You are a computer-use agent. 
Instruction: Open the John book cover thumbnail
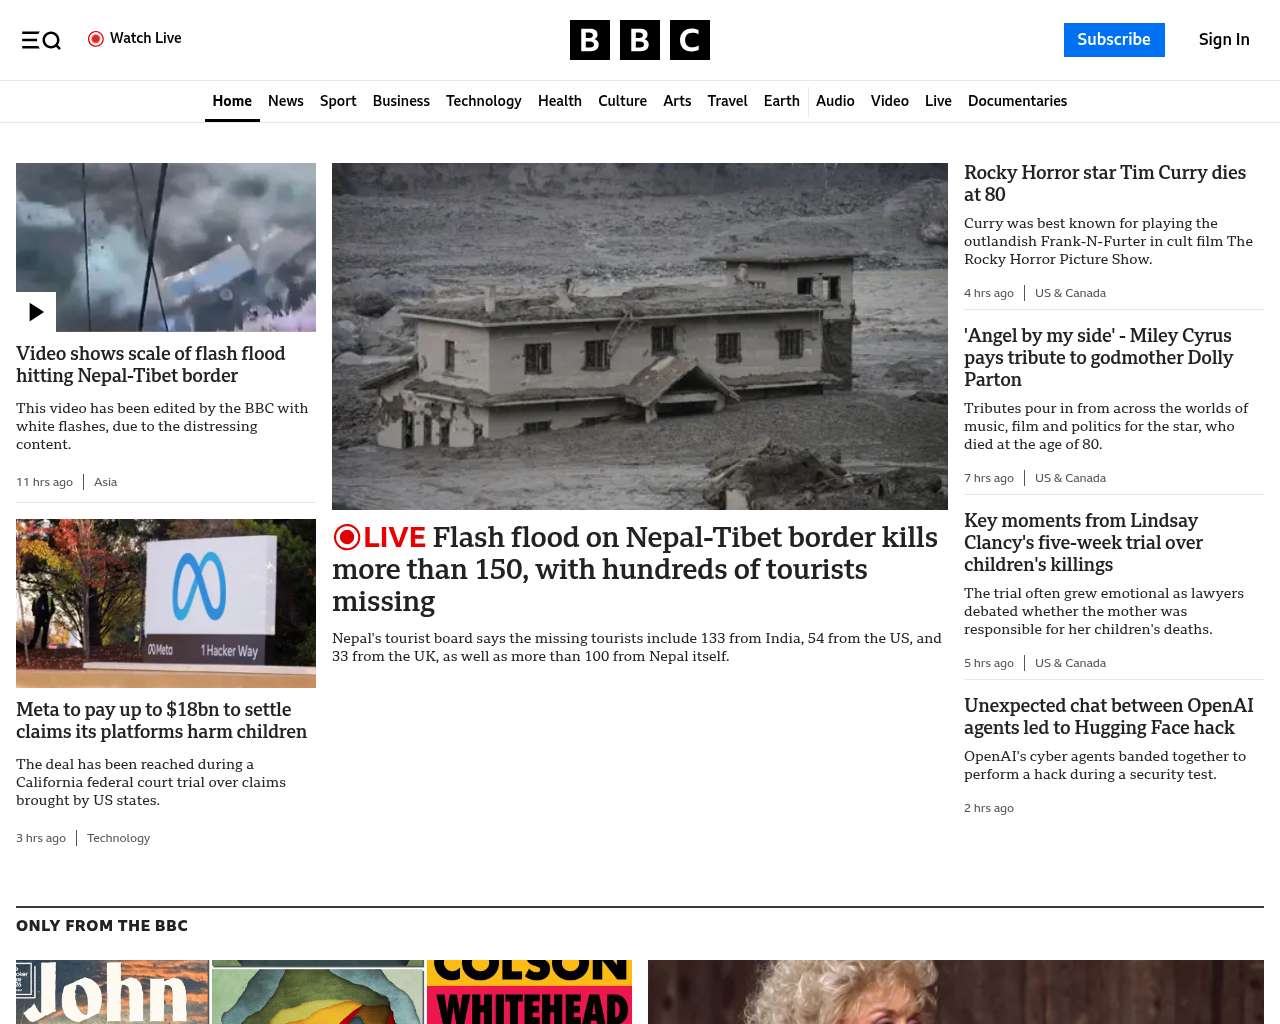112,992
